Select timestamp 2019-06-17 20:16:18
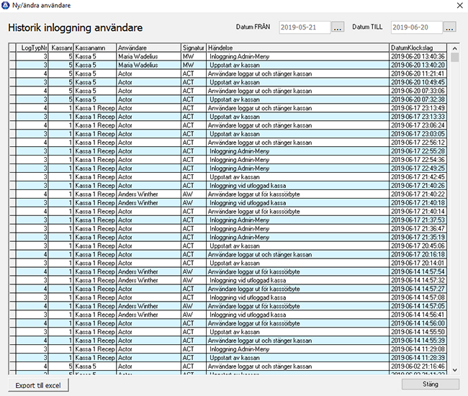This screenshot has width=468, height=396. tap(418, 254)
